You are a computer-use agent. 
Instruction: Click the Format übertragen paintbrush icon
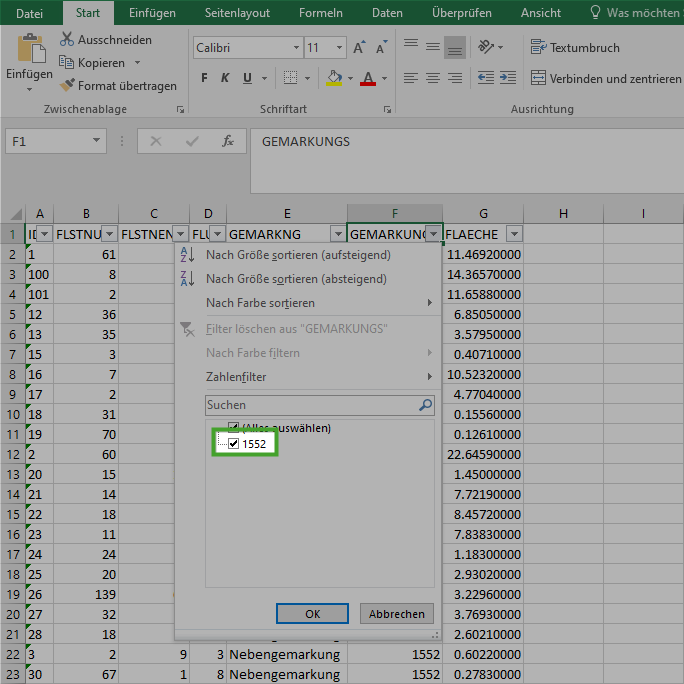pos(67,86)
